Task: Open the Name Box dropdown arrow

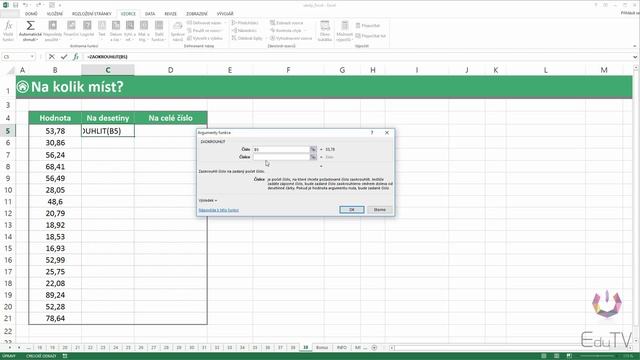Action: click(32, 57)
